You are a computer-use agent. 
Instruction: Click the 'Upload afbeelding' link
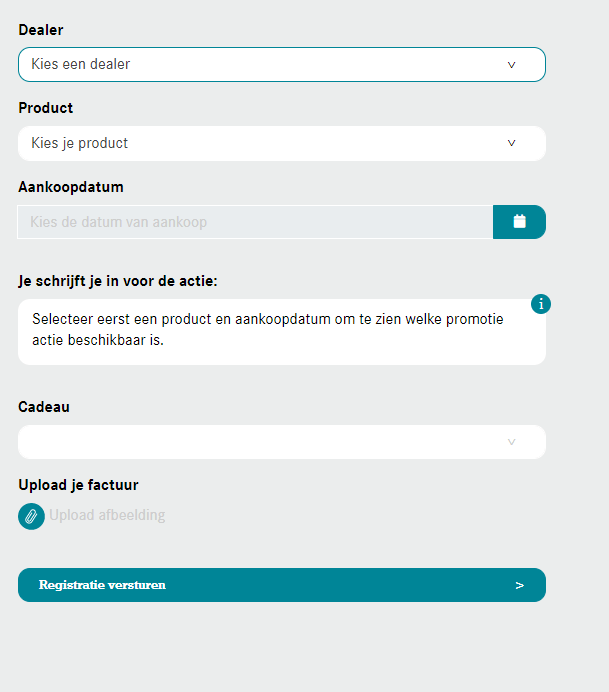coord(107,516)
